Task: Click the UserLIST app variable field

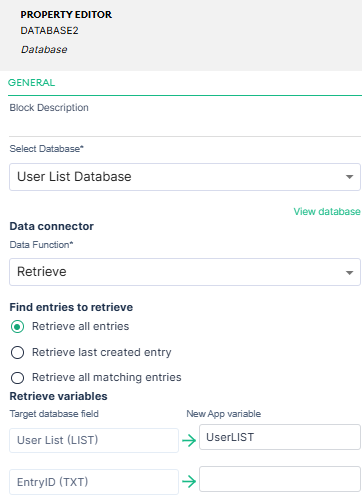Action: click(280, 437)
